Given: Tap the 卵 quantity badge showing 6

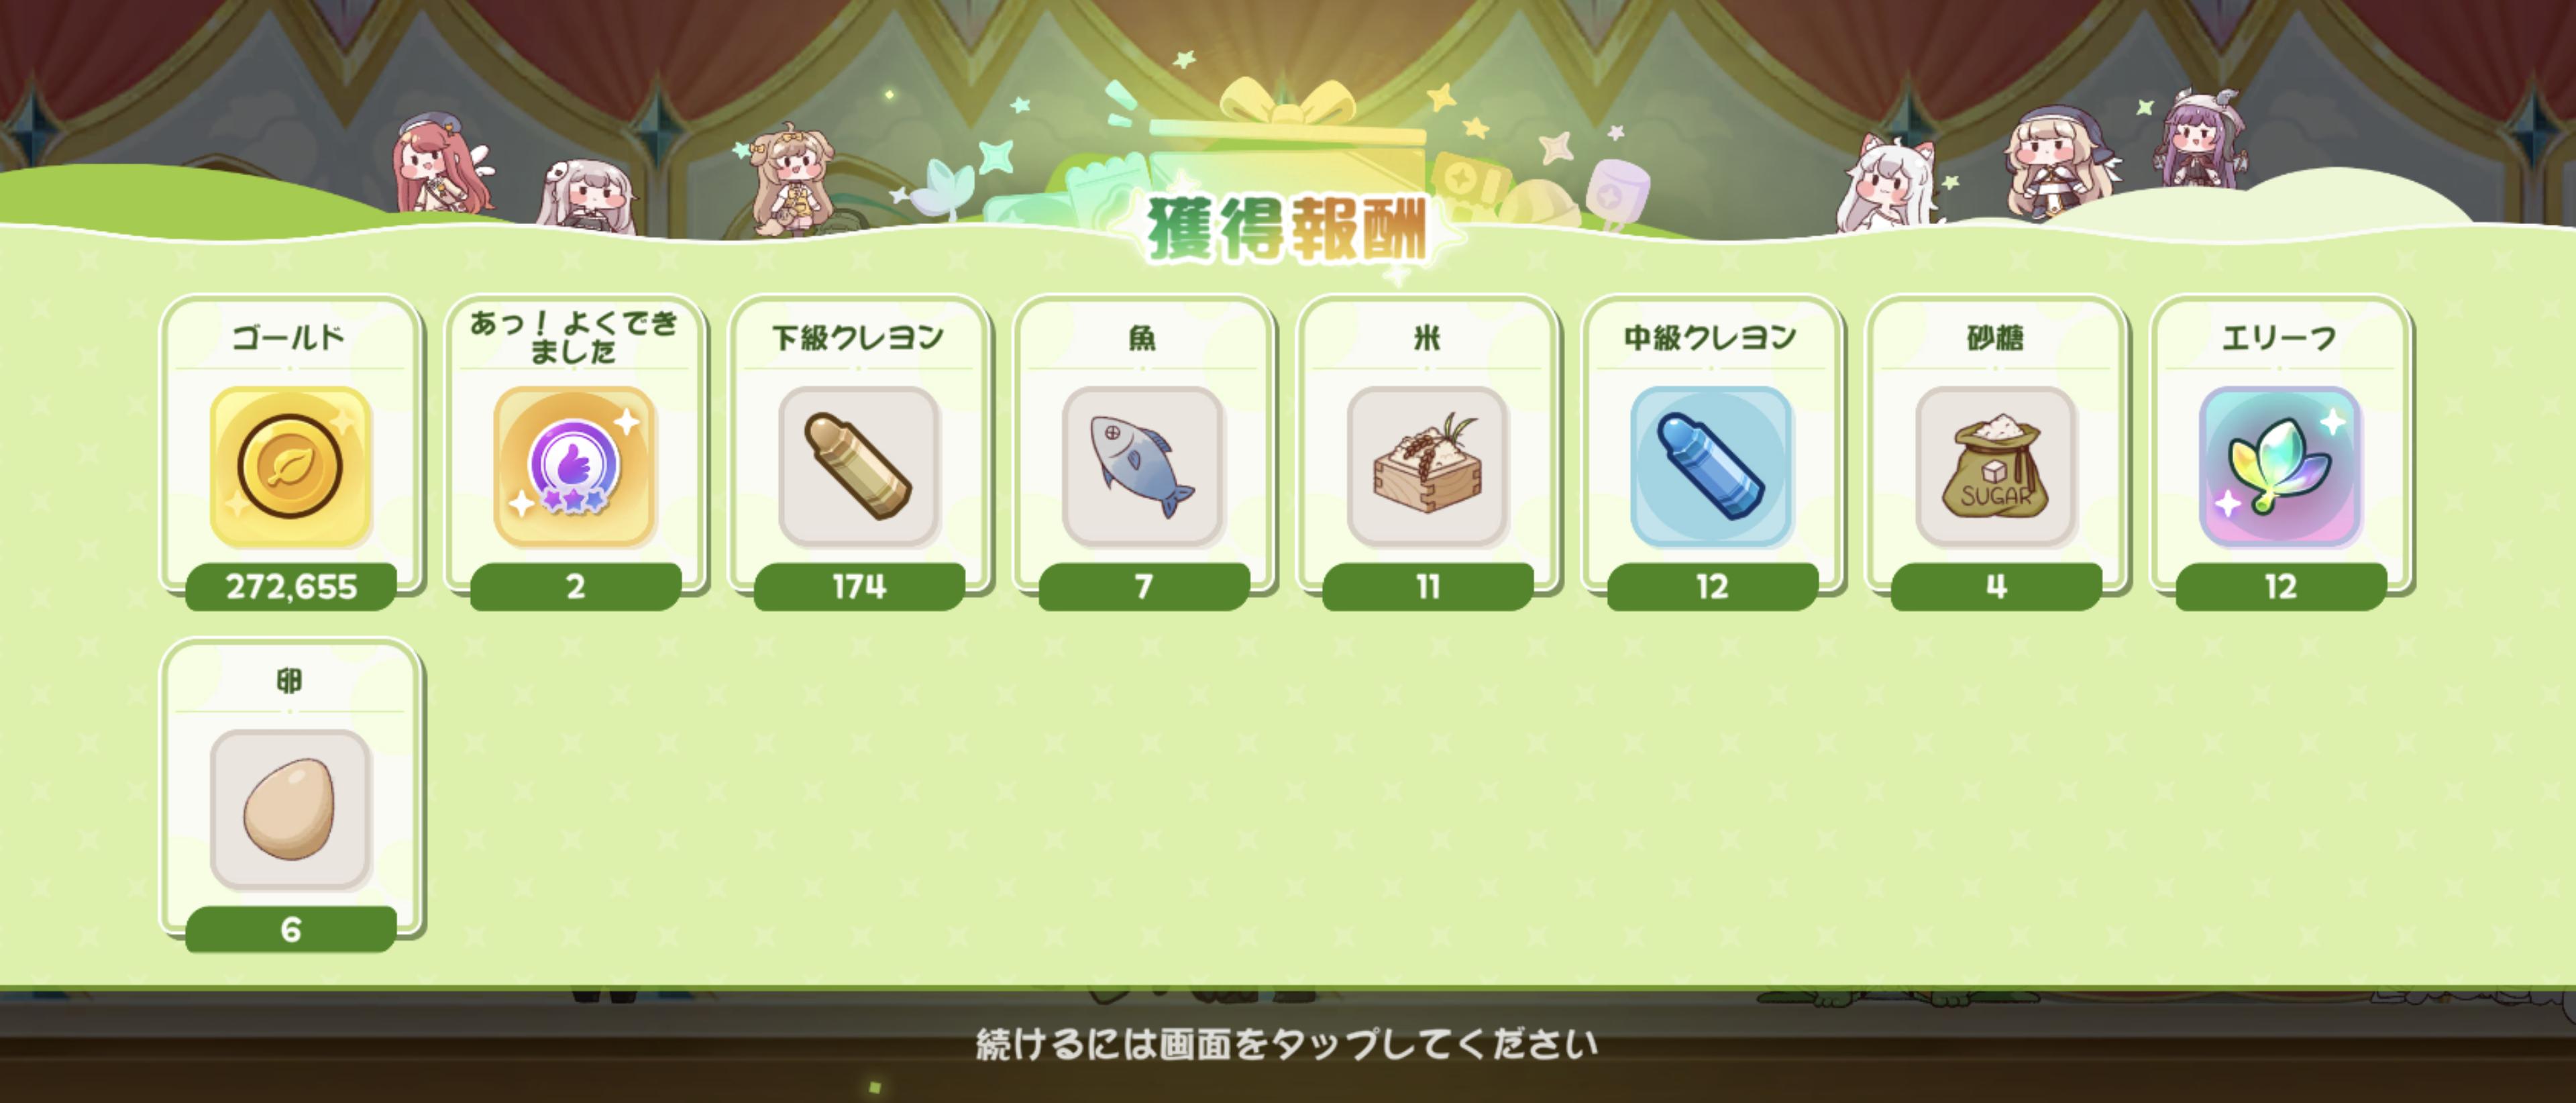Looking at the screenshot, I should 291,929.
